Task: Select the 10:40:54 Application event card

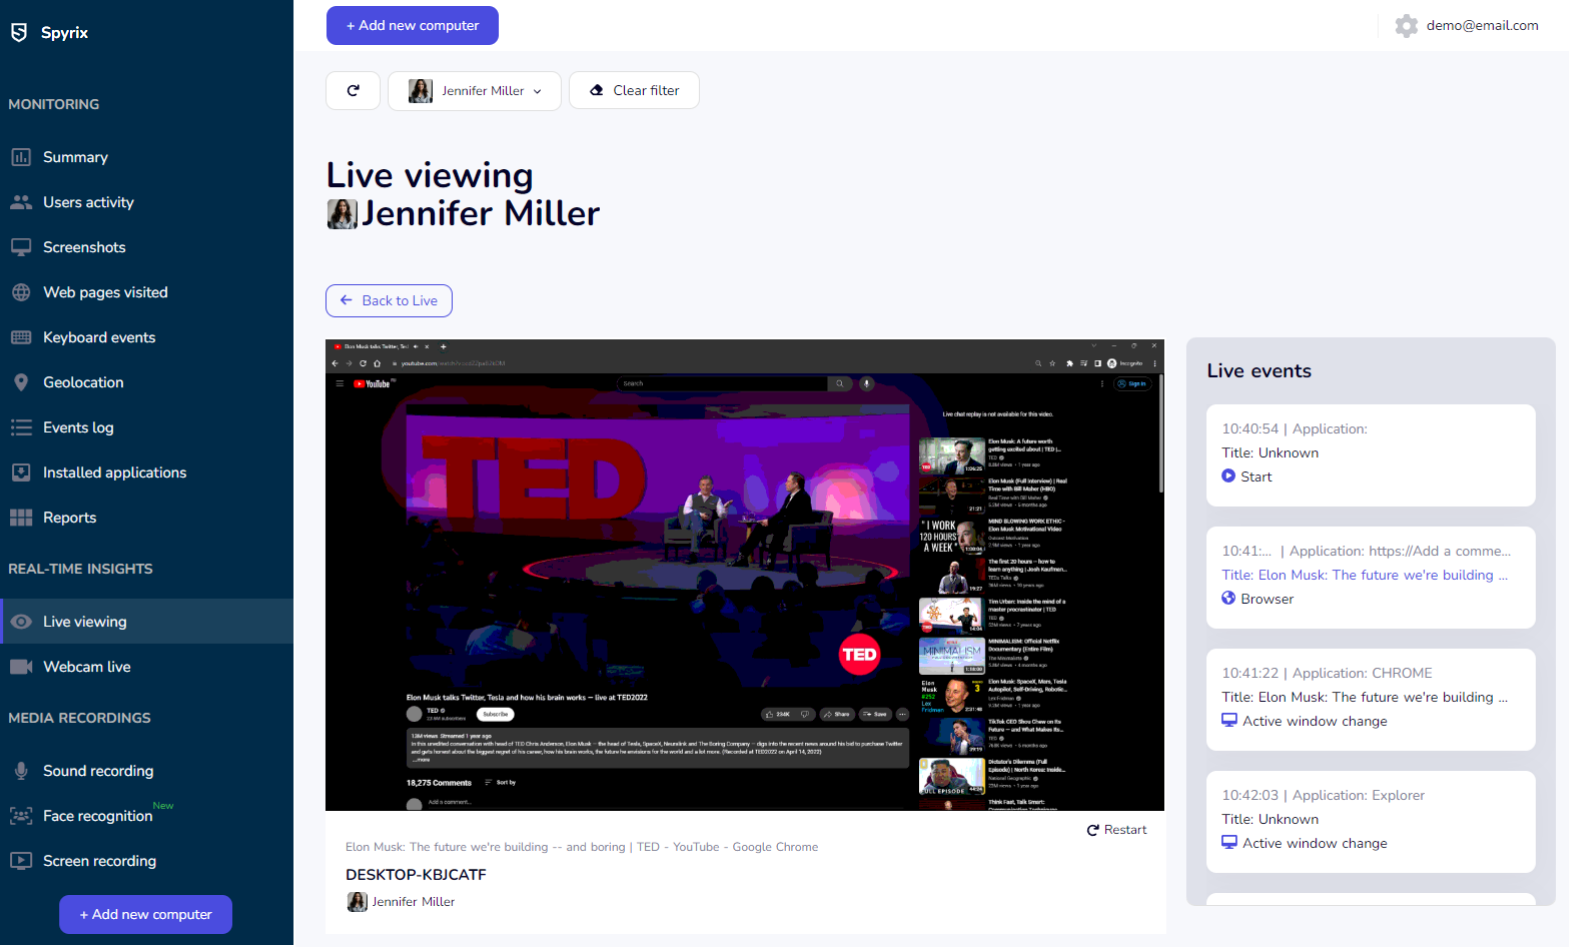Action: 1371,455
